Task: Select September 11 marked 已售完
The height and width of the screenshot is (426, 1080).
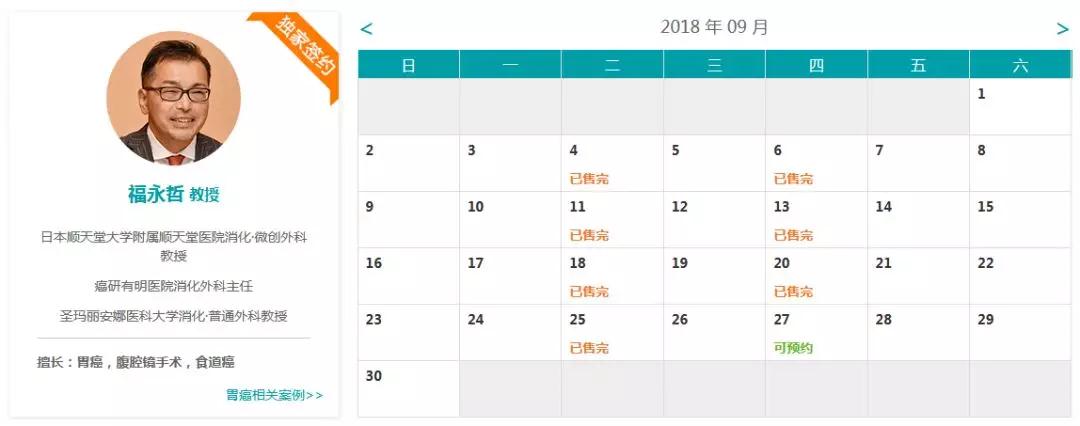Action: (x=612, y=220)
